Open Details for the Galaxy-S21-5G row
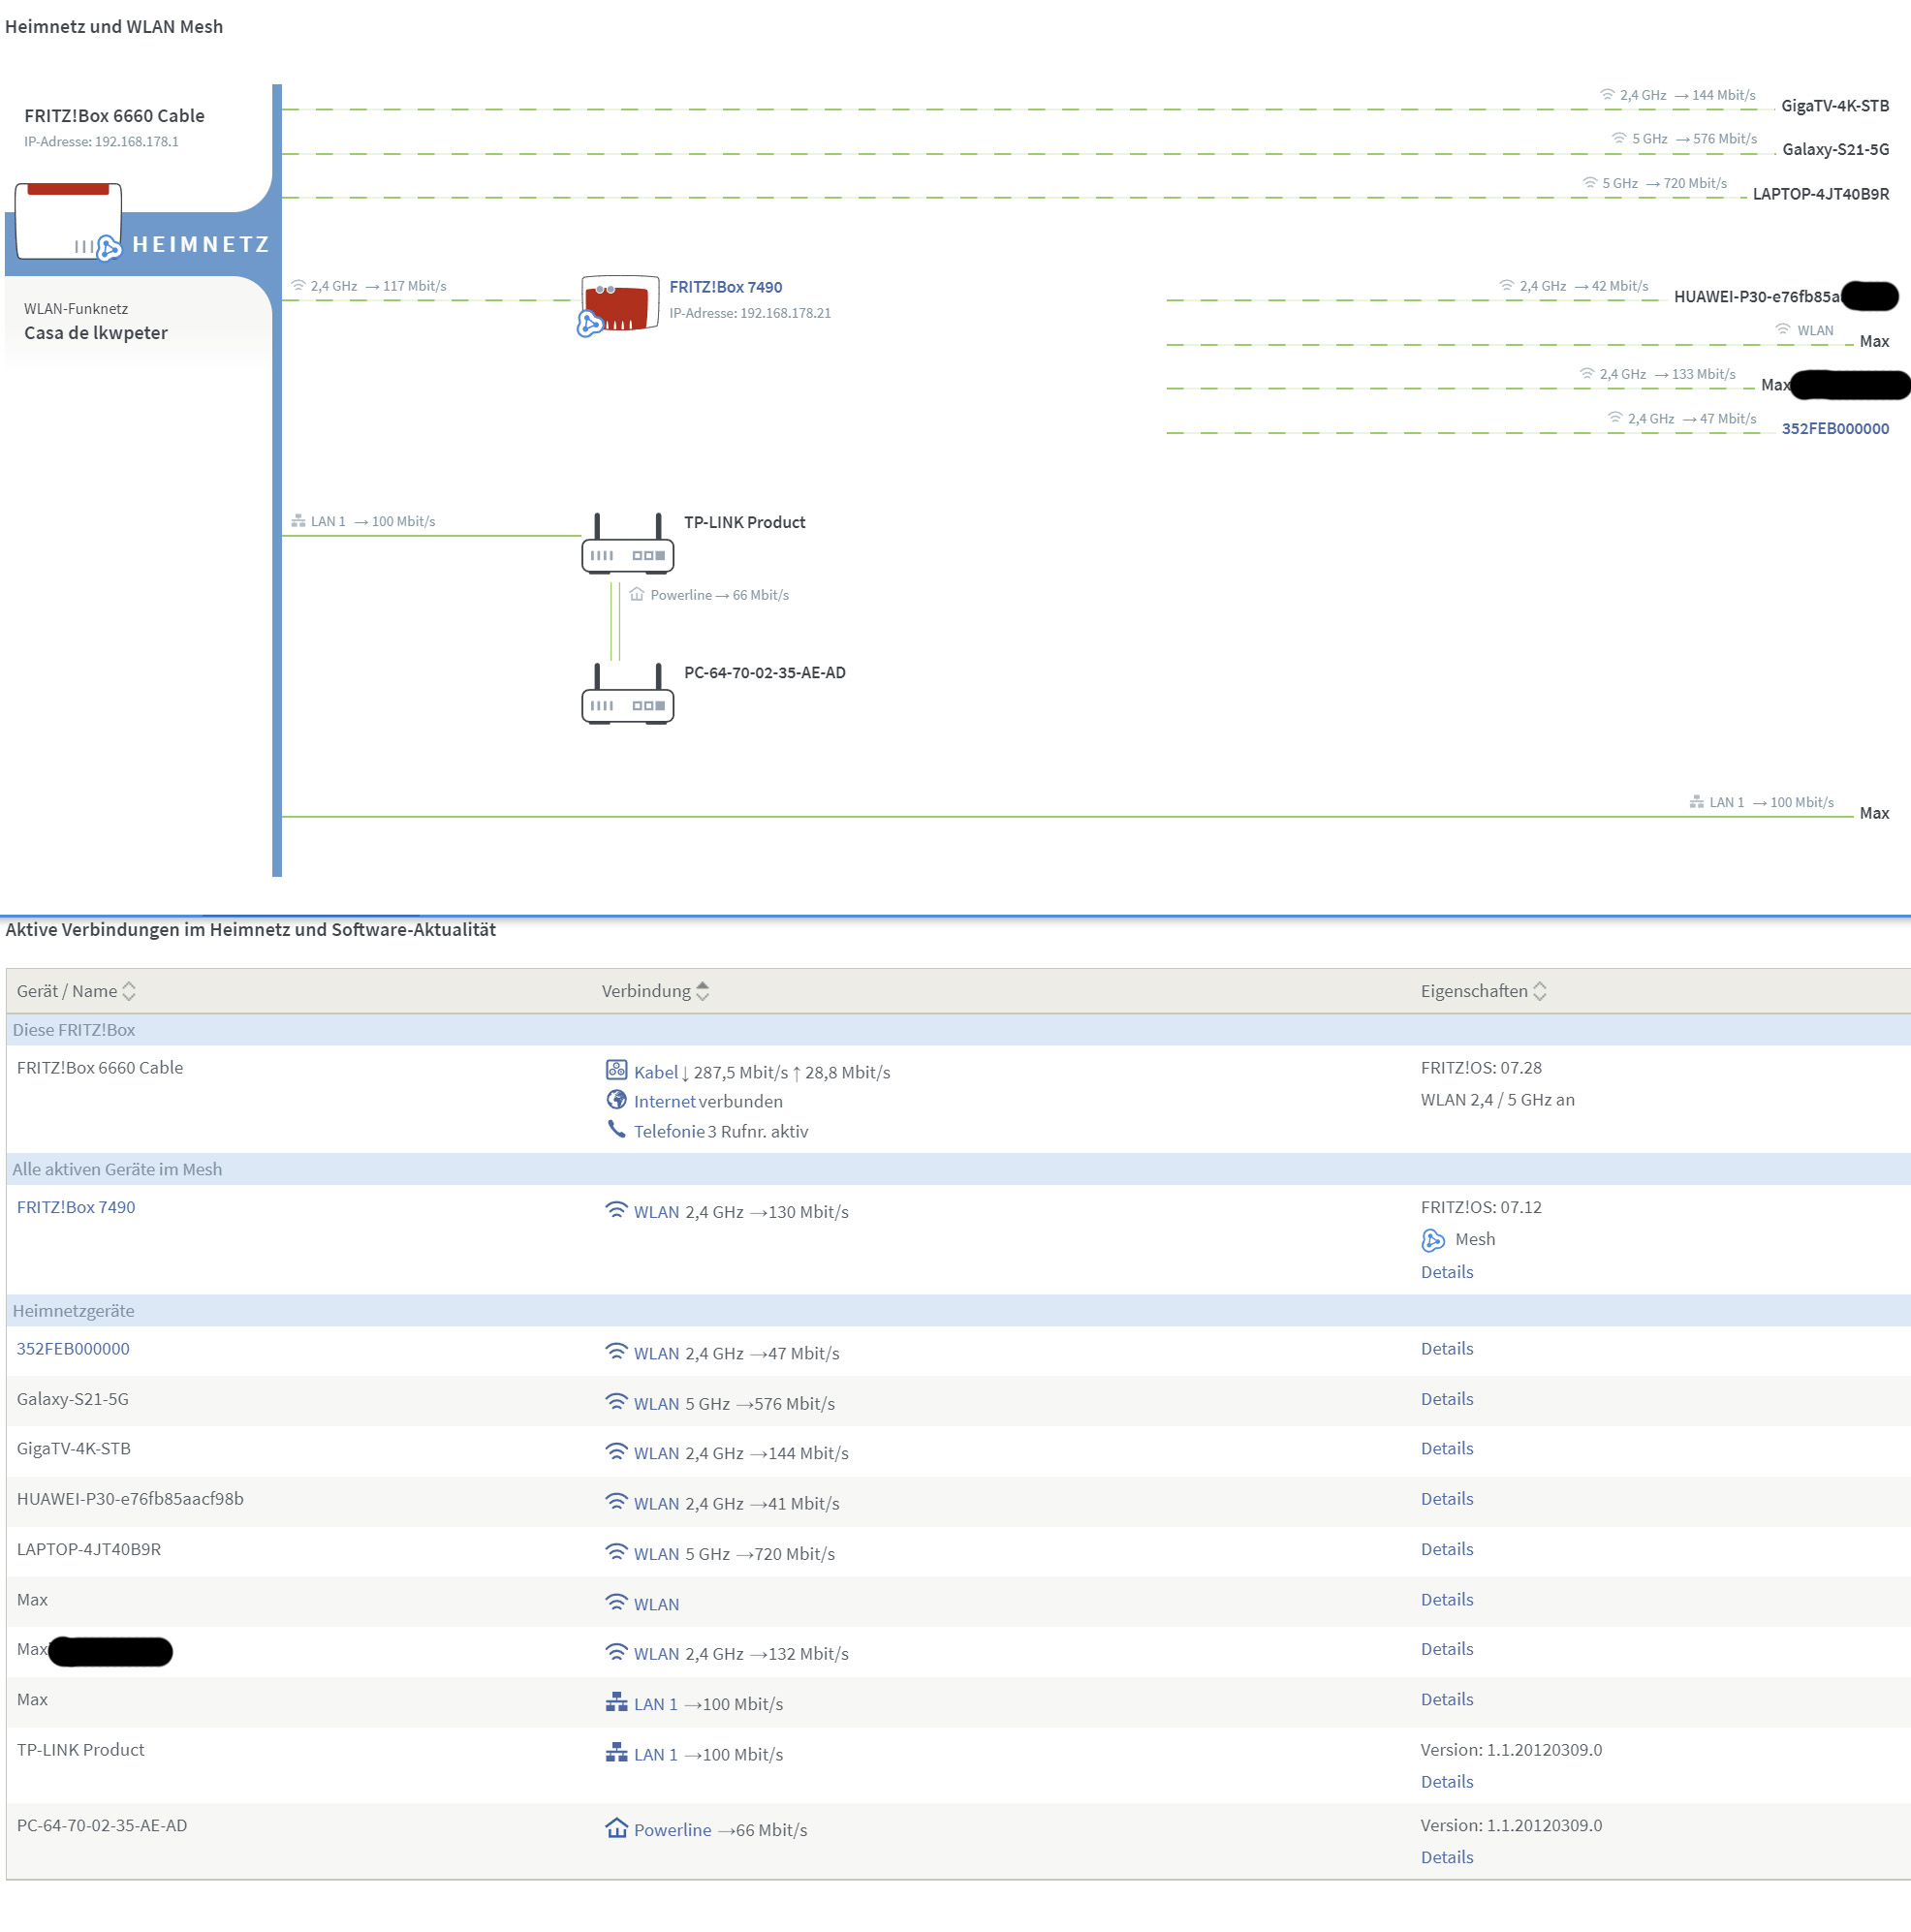 (x=1447, y=1398)
